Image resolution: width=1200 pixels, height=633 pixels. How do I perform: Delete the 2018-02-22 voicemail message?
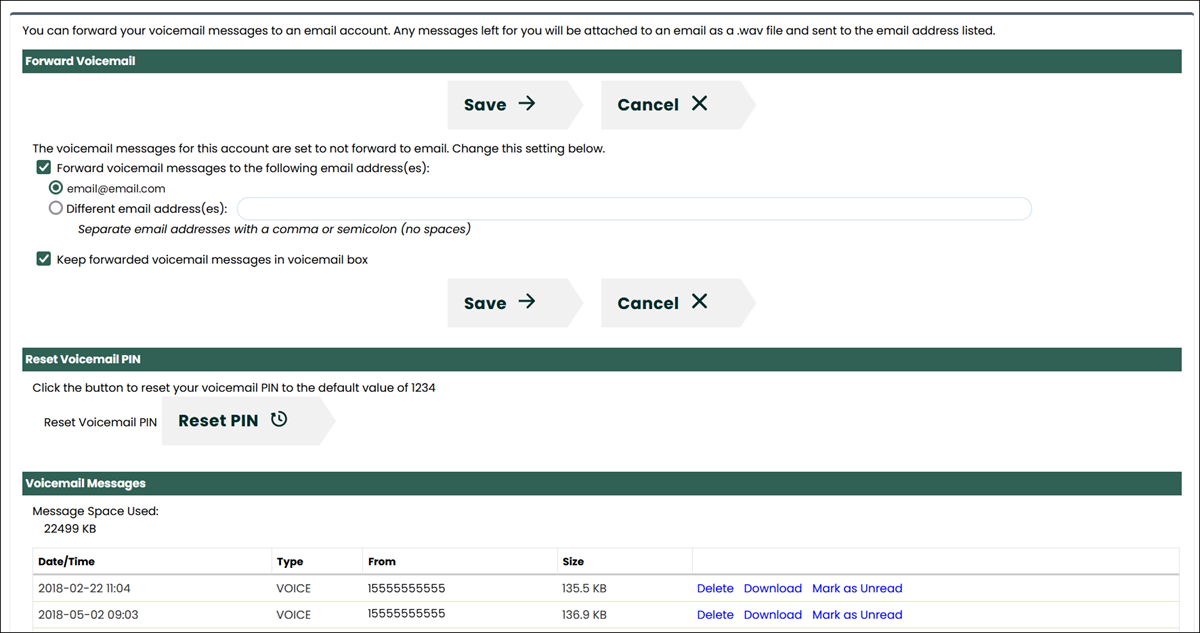715,588
